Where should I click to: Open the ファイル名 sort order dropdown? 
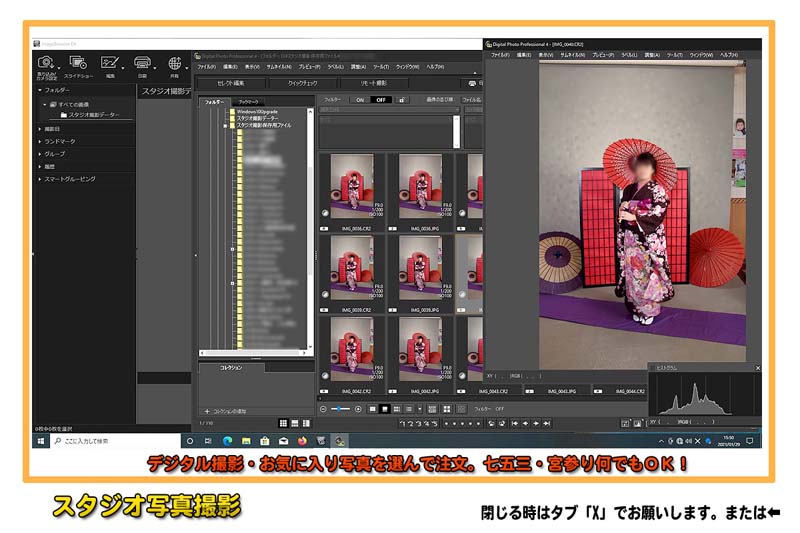pos(471,100)
